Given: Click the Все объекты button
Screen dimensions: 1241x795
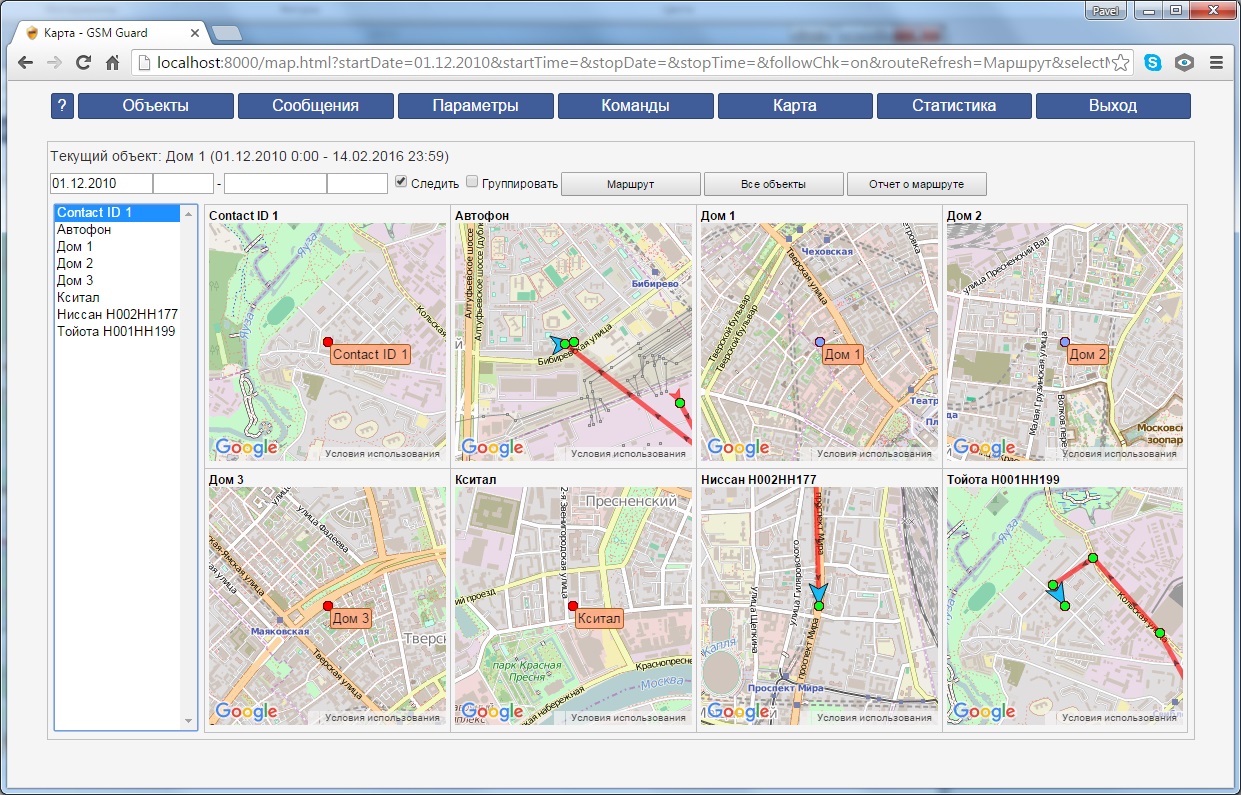Looking at the screenshot, I should [x=773, y=184].
